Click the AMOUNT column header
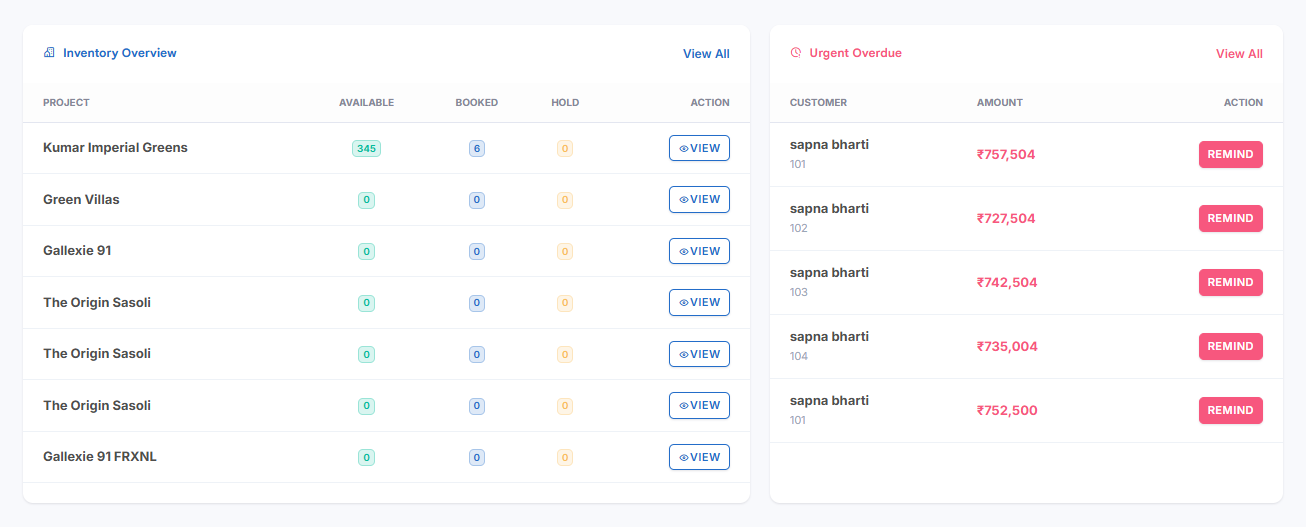 pyautogui.click(x=999, y=103)
